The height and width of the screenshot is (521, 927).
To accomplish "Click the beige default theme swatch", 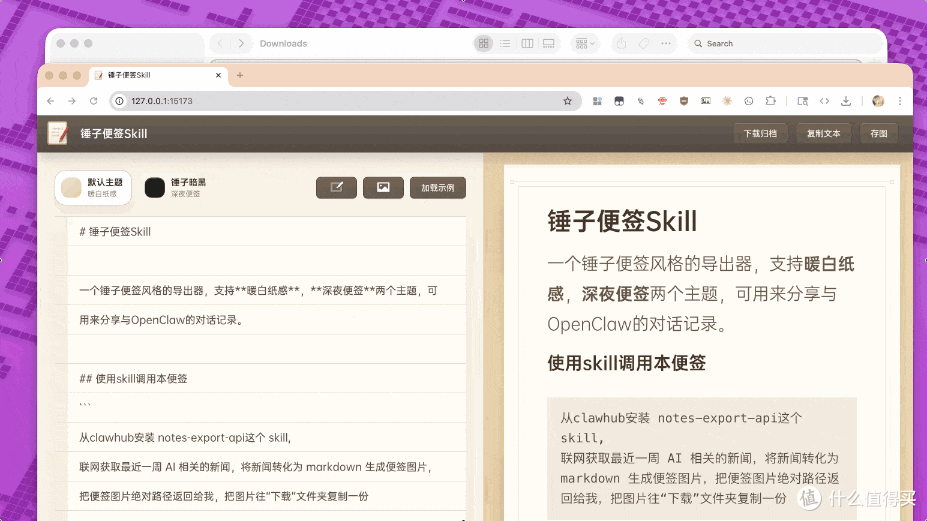I will click(x=71, y=187).
